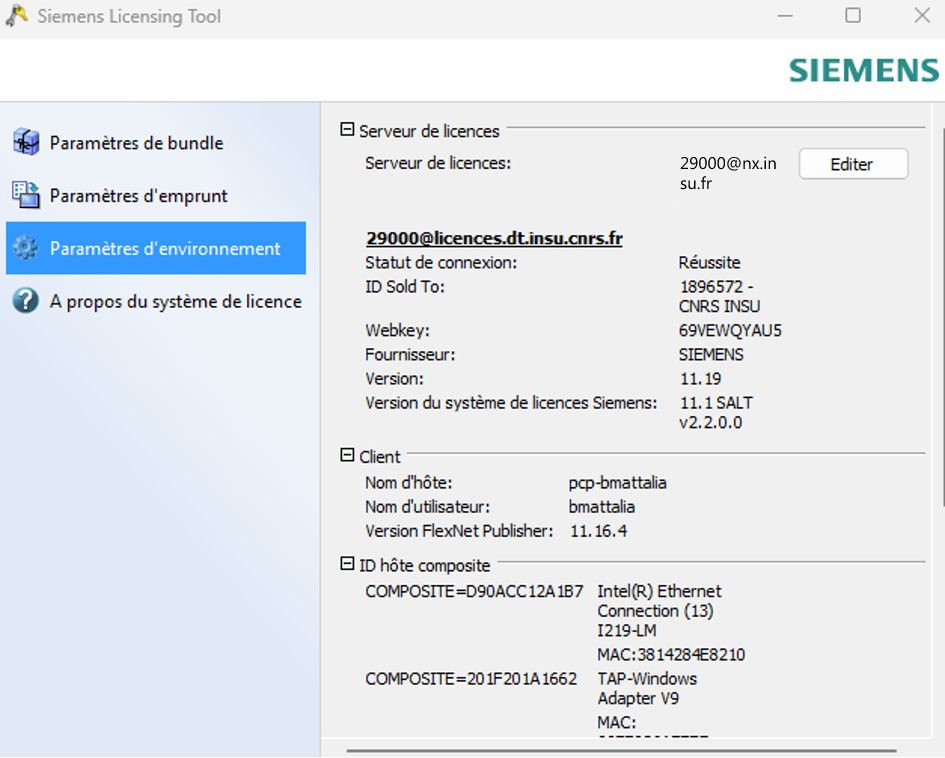Viewport: 945px width, 758px height.
Task: Click the Nom d'utilisateur label
Action: (428, 507)
